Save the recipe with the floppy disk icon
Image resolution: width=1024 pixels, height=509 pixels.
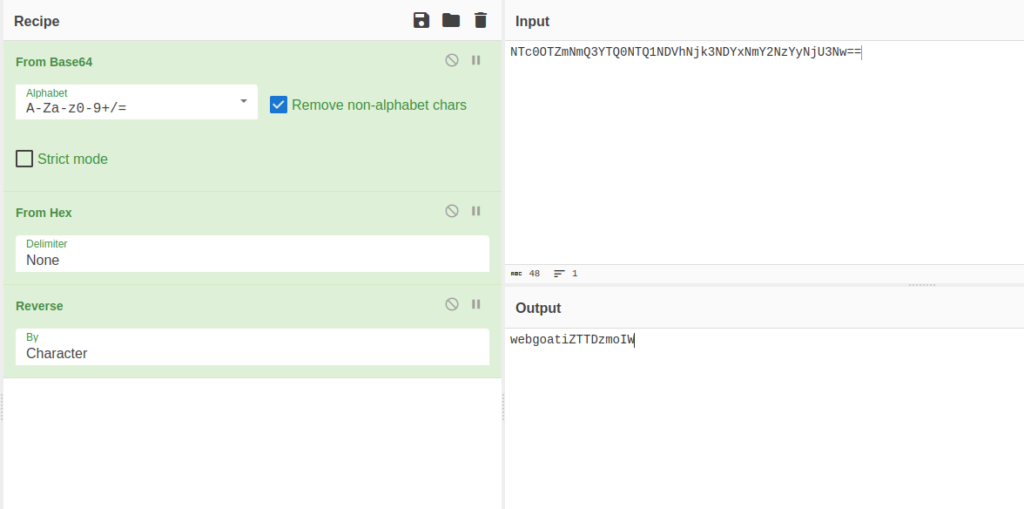[421, 20]
